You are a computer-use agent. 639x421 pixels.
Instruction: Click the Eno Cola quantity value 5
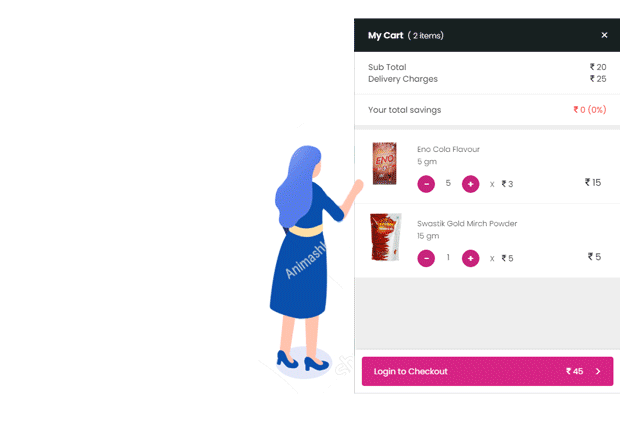[448, 183]
